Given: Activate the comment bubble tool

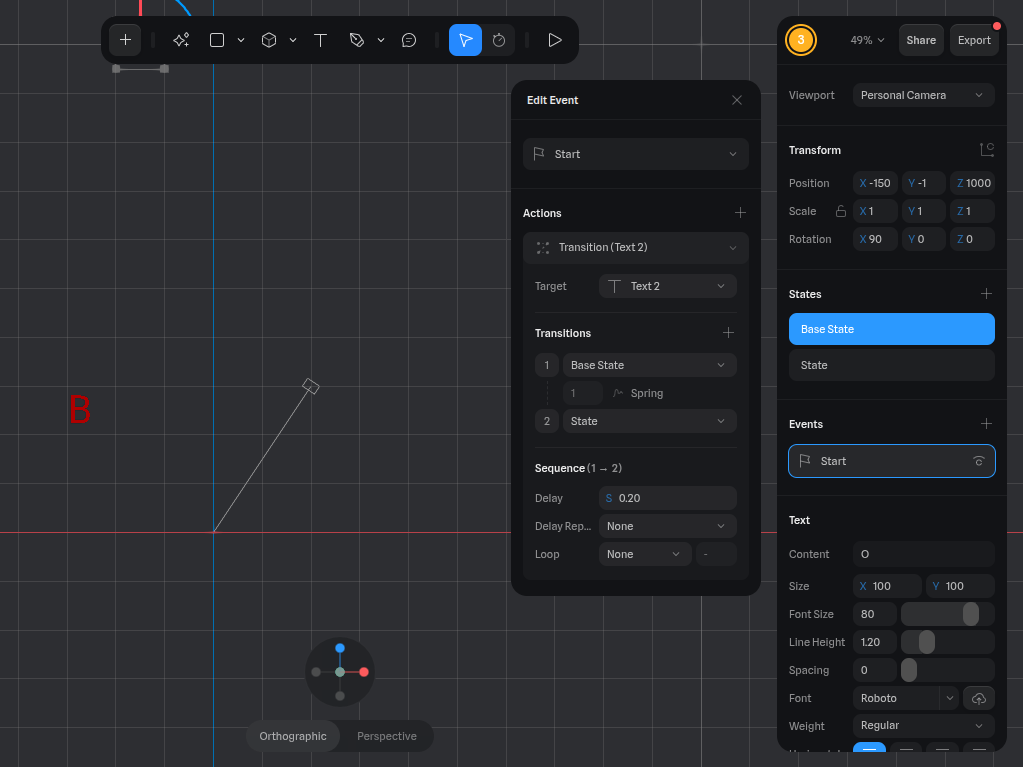Looking at the screenshot, I should pos(409,40).
